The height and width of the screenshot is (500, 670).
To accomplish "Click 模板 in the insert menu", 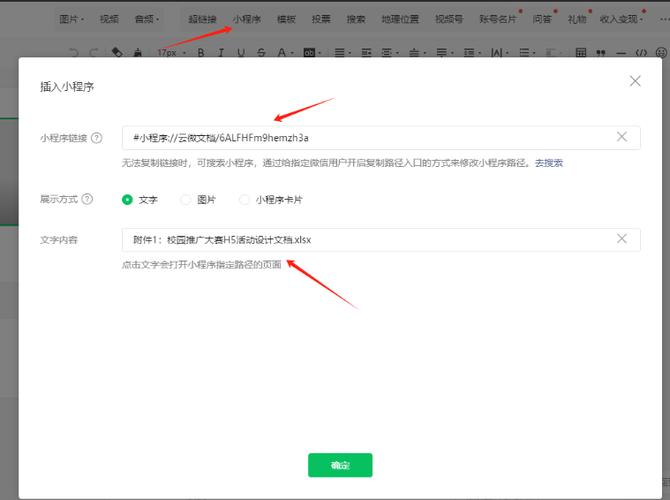I will point(286,19).
